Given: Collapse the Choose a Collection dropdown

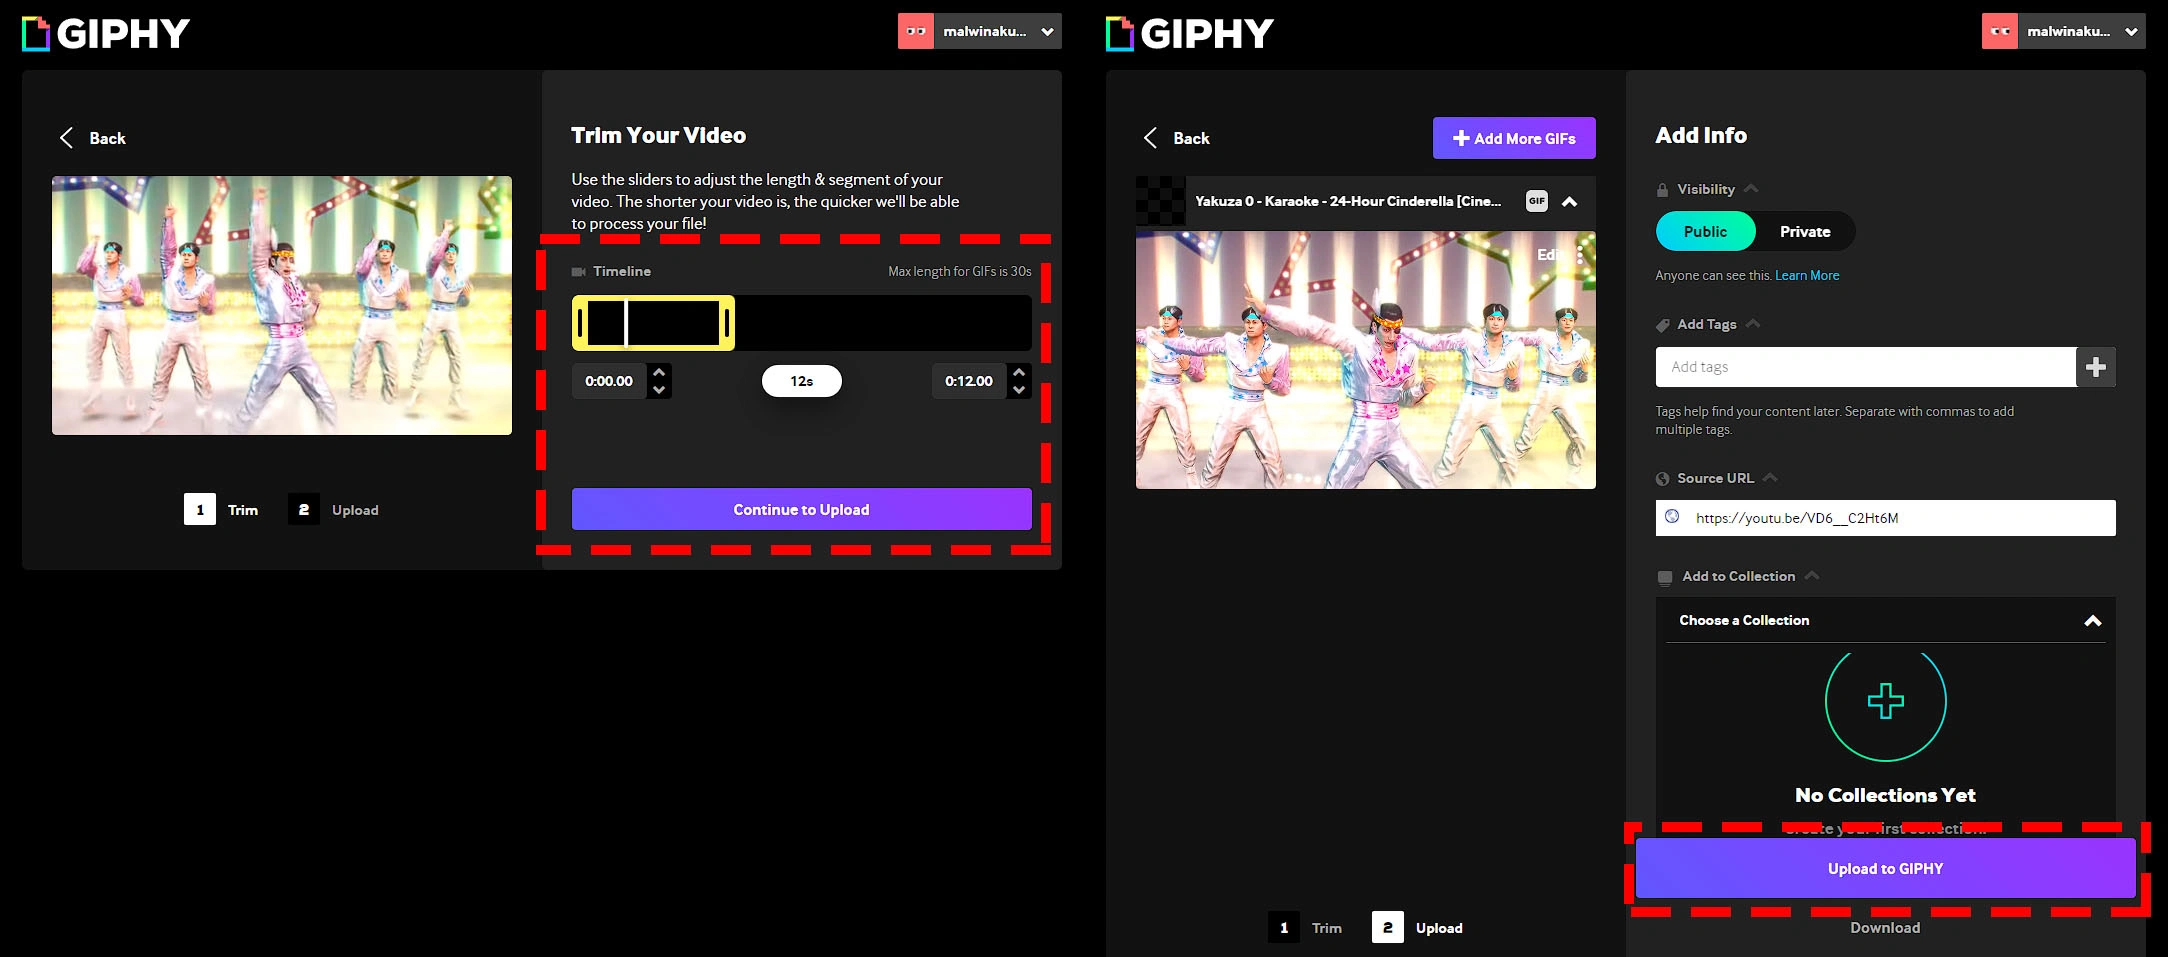Looking at the screenshot, I should [2092, 621].
